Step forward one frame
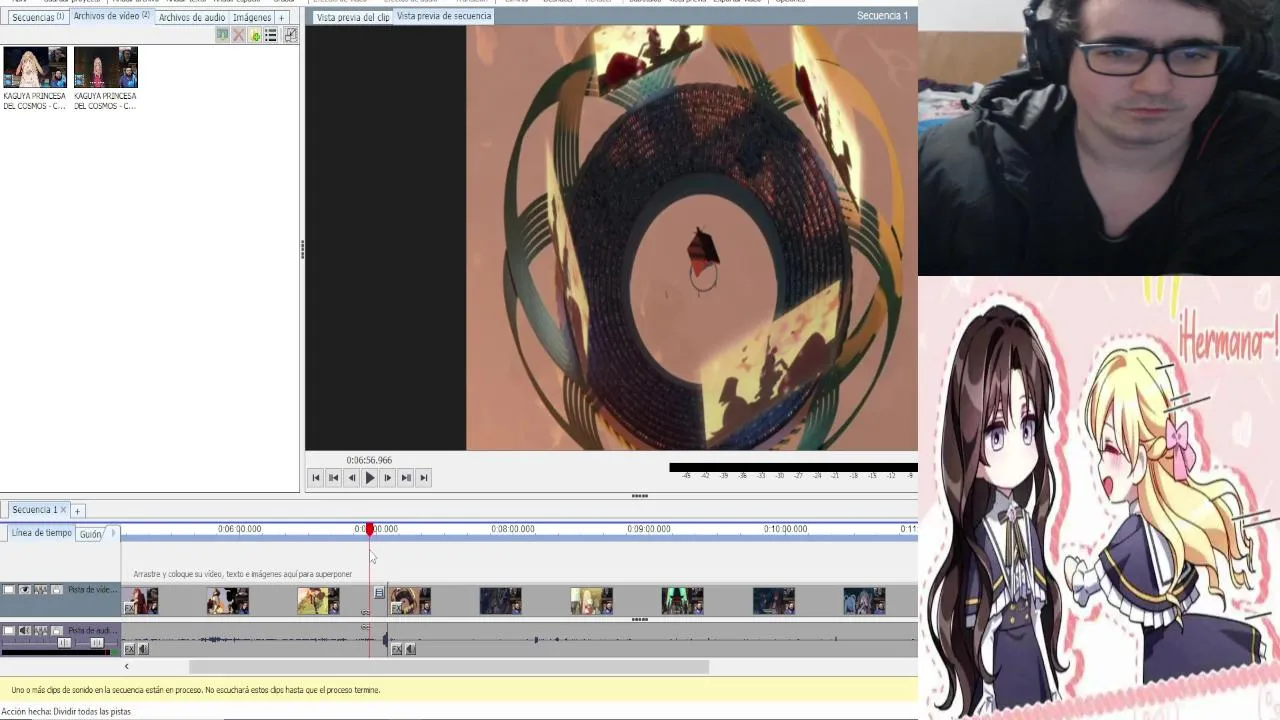 click(387, 478)
